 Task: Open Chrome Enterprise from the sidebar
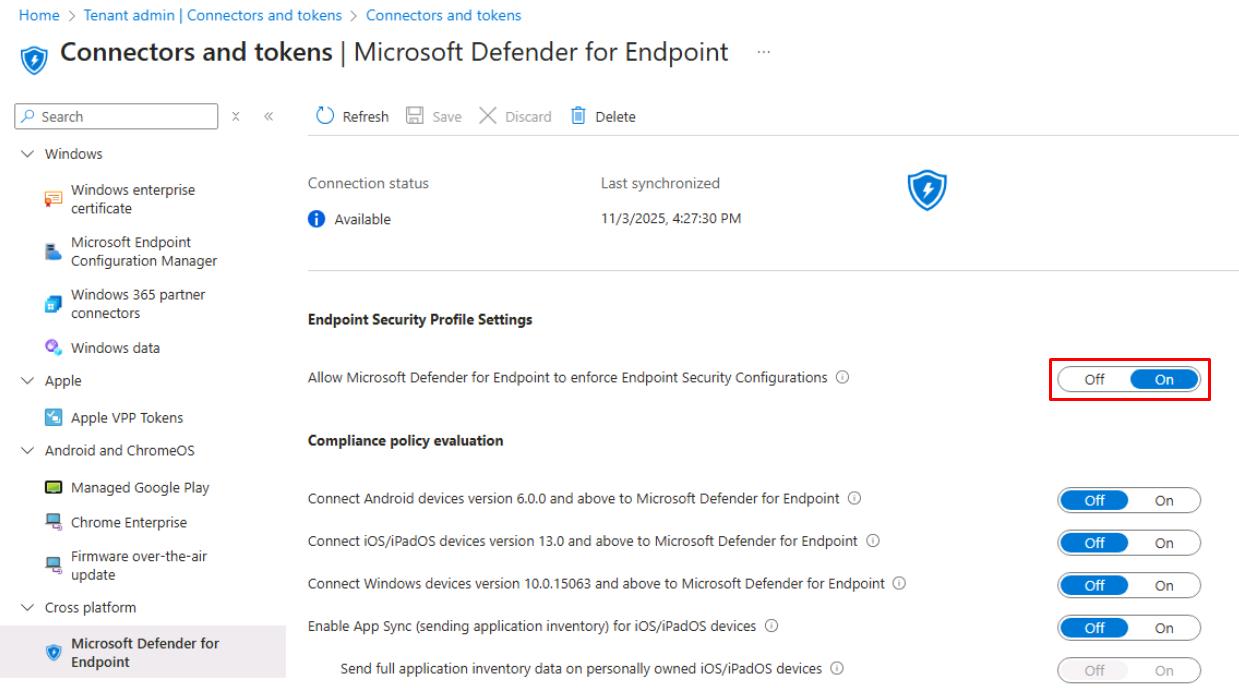[x=128, y=522]
